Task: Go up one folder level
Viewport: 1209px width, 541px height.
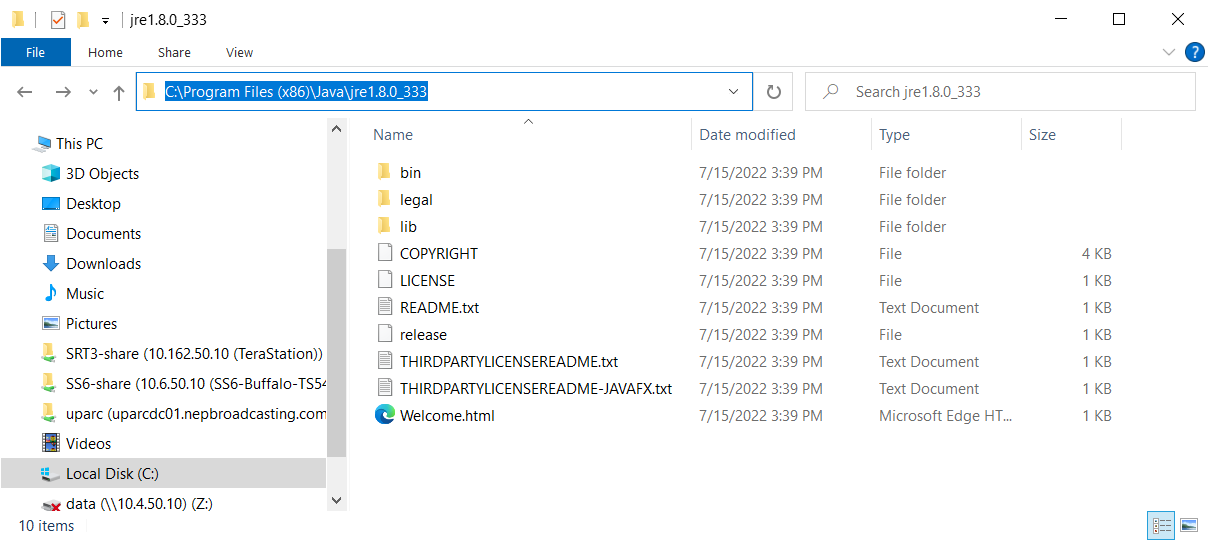Action: pyautogui.click(x=119, y=92)
